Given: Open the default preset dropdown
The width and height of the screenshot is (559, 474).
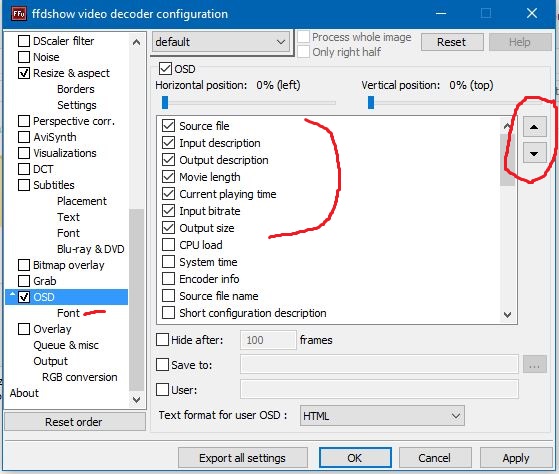Looking at the screenshot, I should pos(221,42).
